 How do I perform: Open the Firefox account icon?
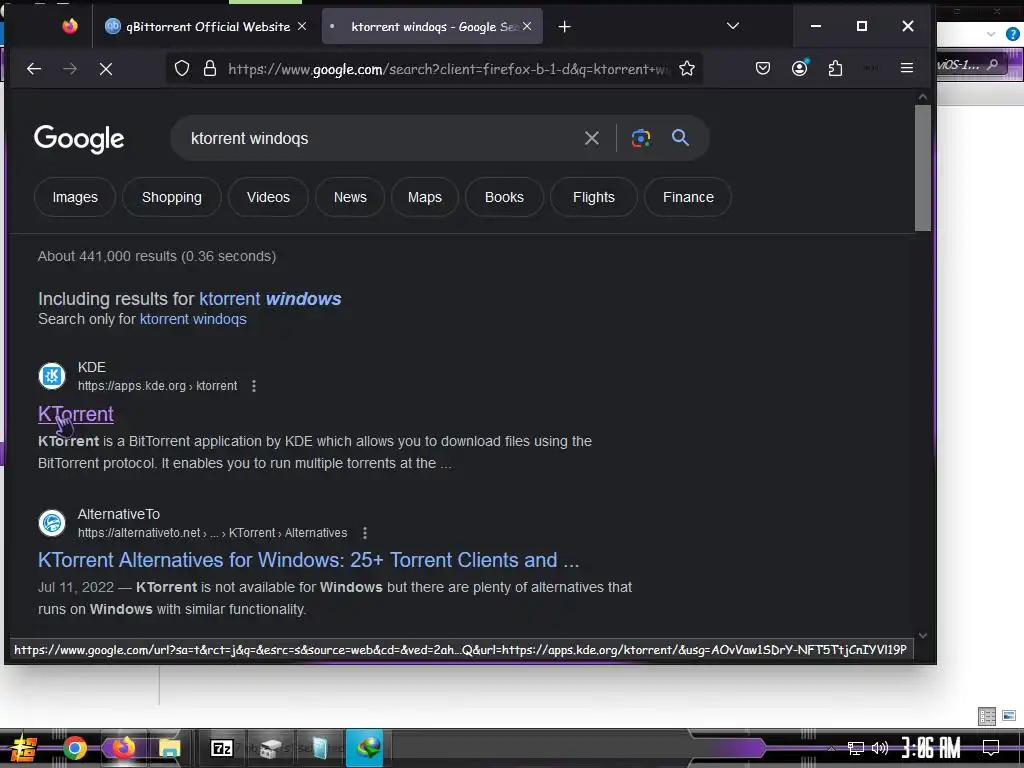click(799, 68)
